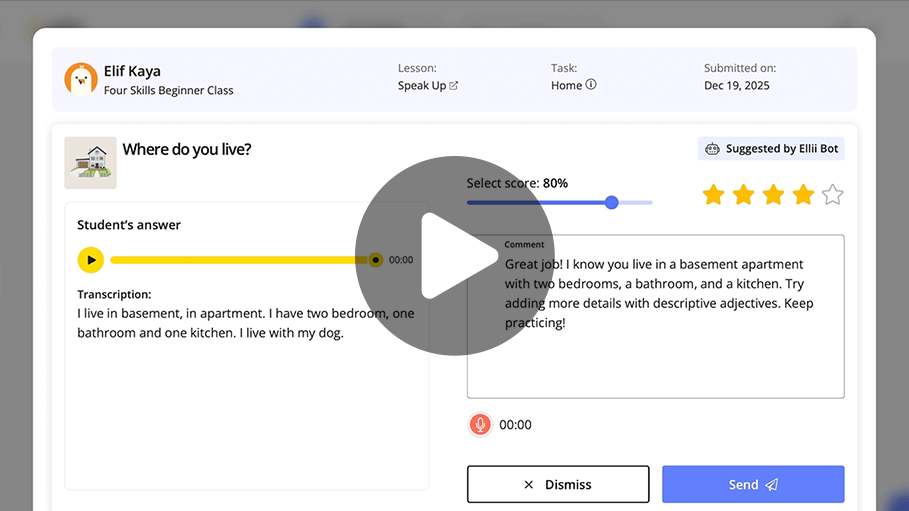Click the info icon next to Home task
This screenshot has width=909, height=511.
point(591,85)
